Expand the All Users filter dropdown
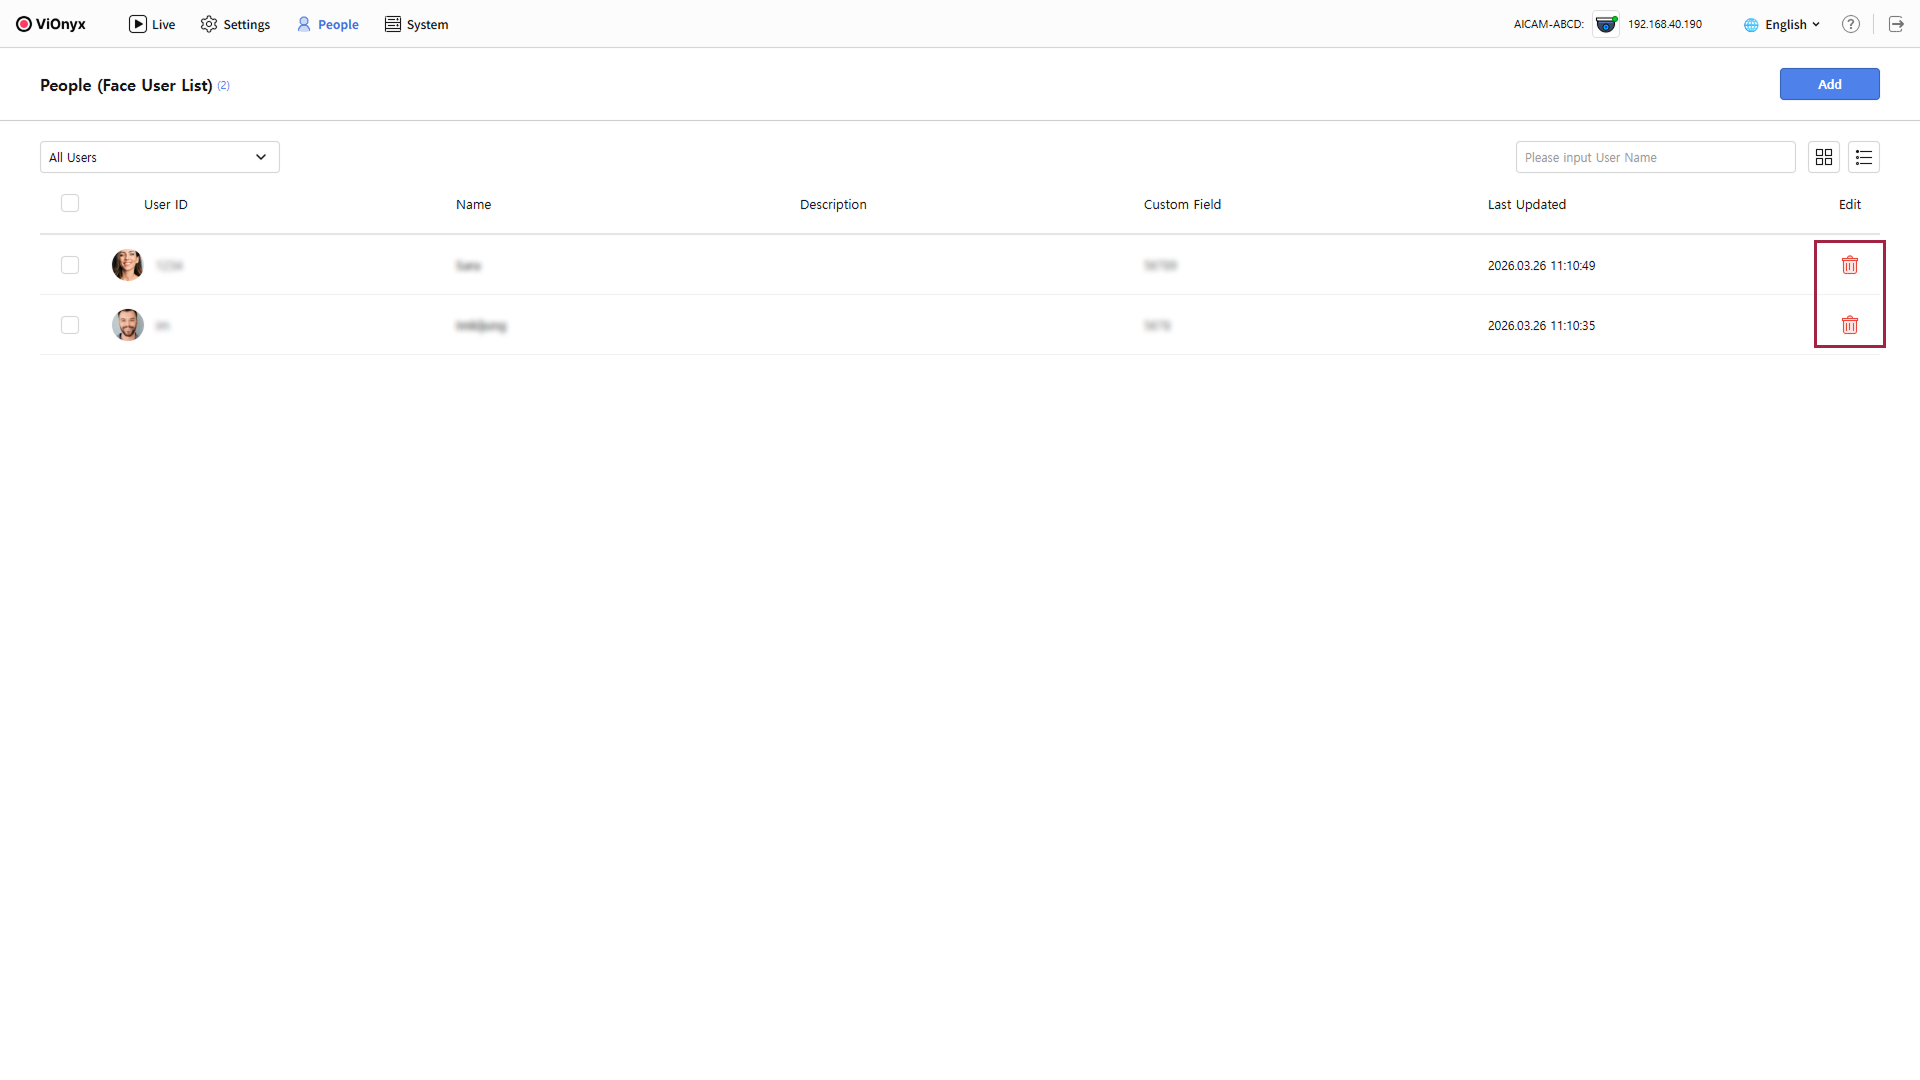Image resolution: width=1920 pixels, height=1080 pixels. point(160,157)
